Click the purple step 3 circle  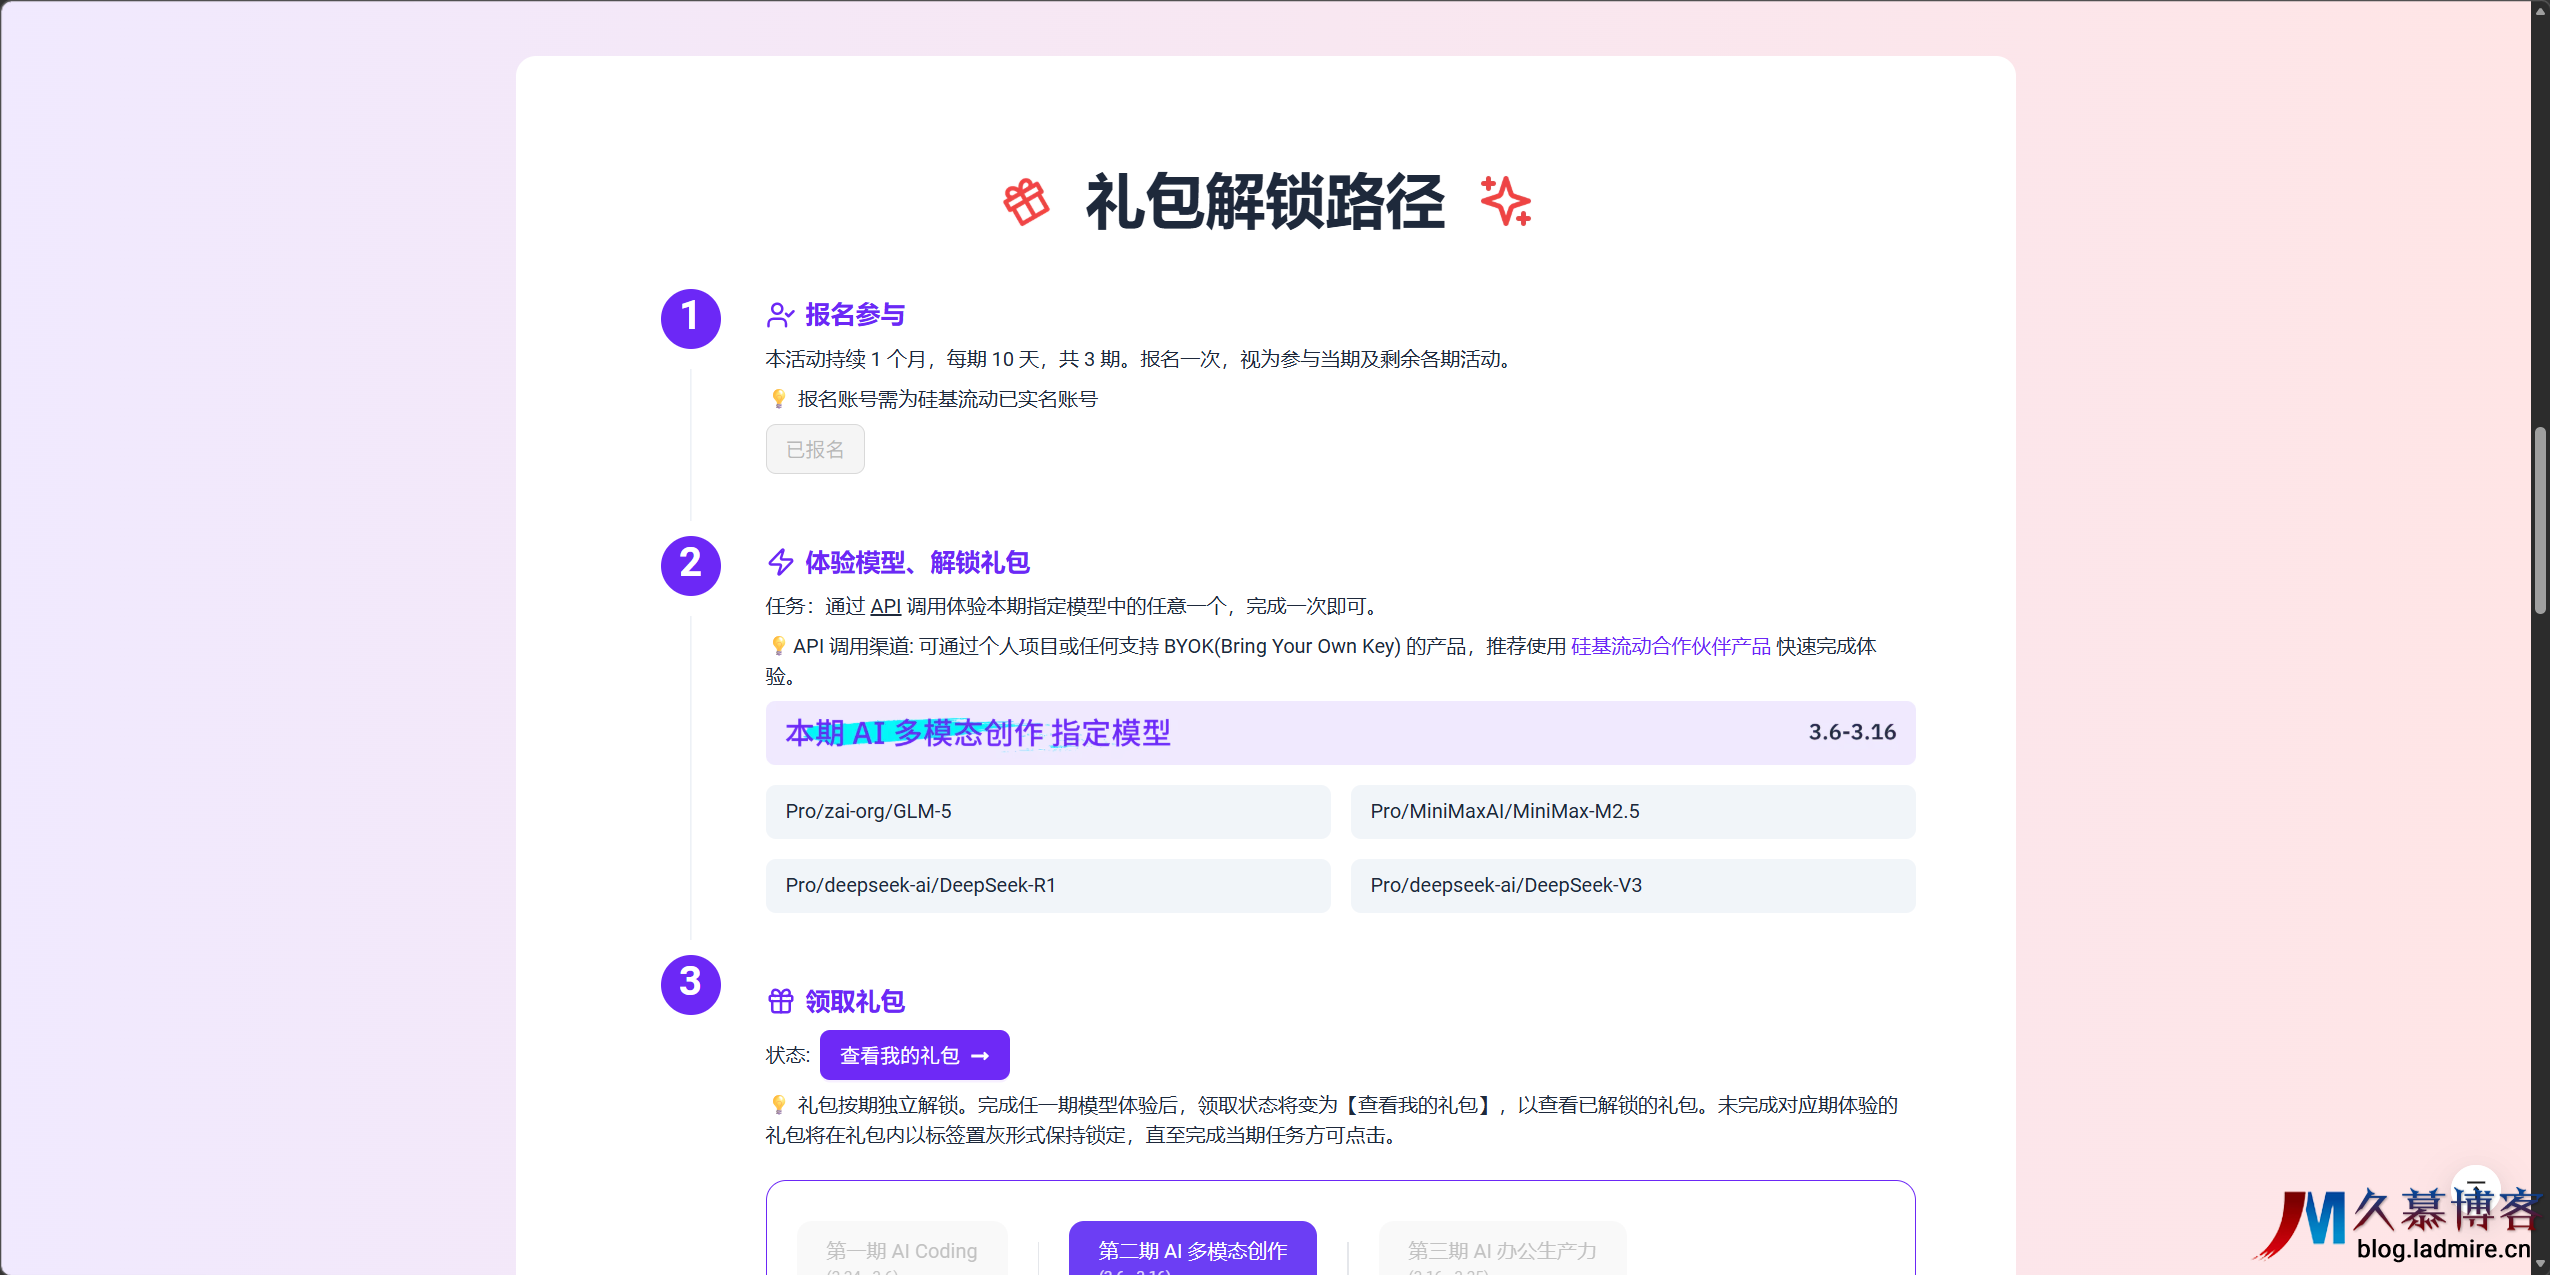tap(690, 984)
